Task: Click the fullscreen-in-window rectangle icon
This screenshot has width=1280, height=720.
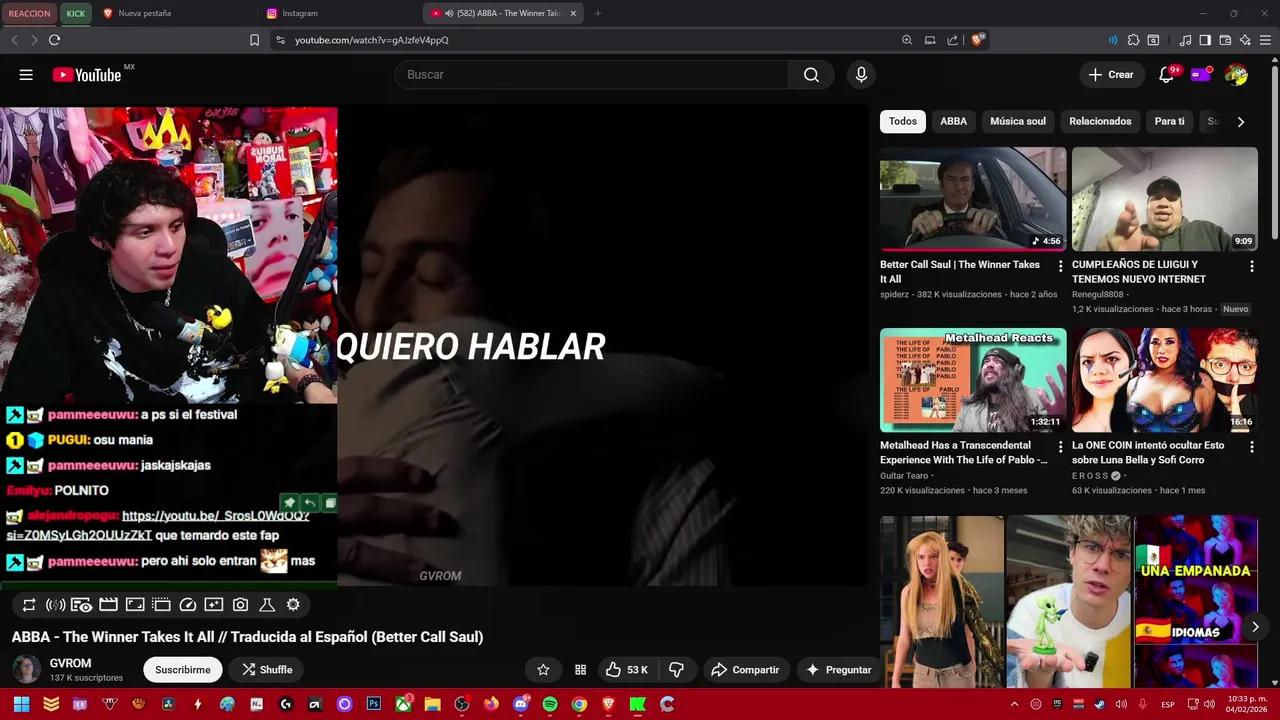Action: pos(135,605)
